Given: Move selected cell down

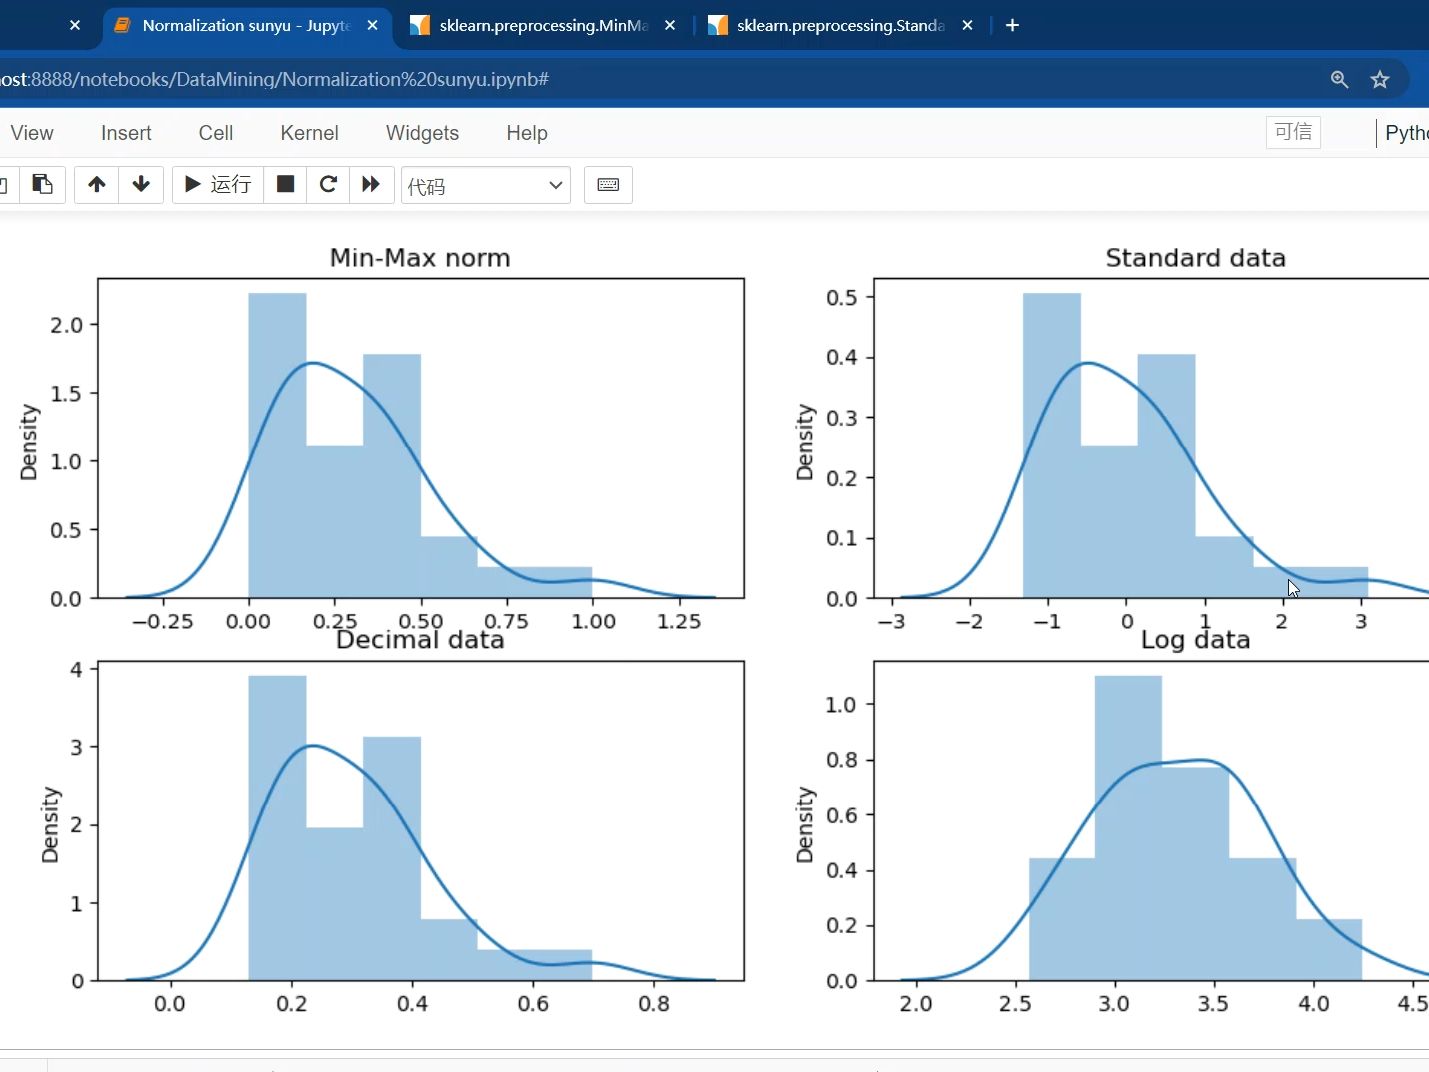Looking at the screenshot, I should pyautogui.click(x=141, y=184).
